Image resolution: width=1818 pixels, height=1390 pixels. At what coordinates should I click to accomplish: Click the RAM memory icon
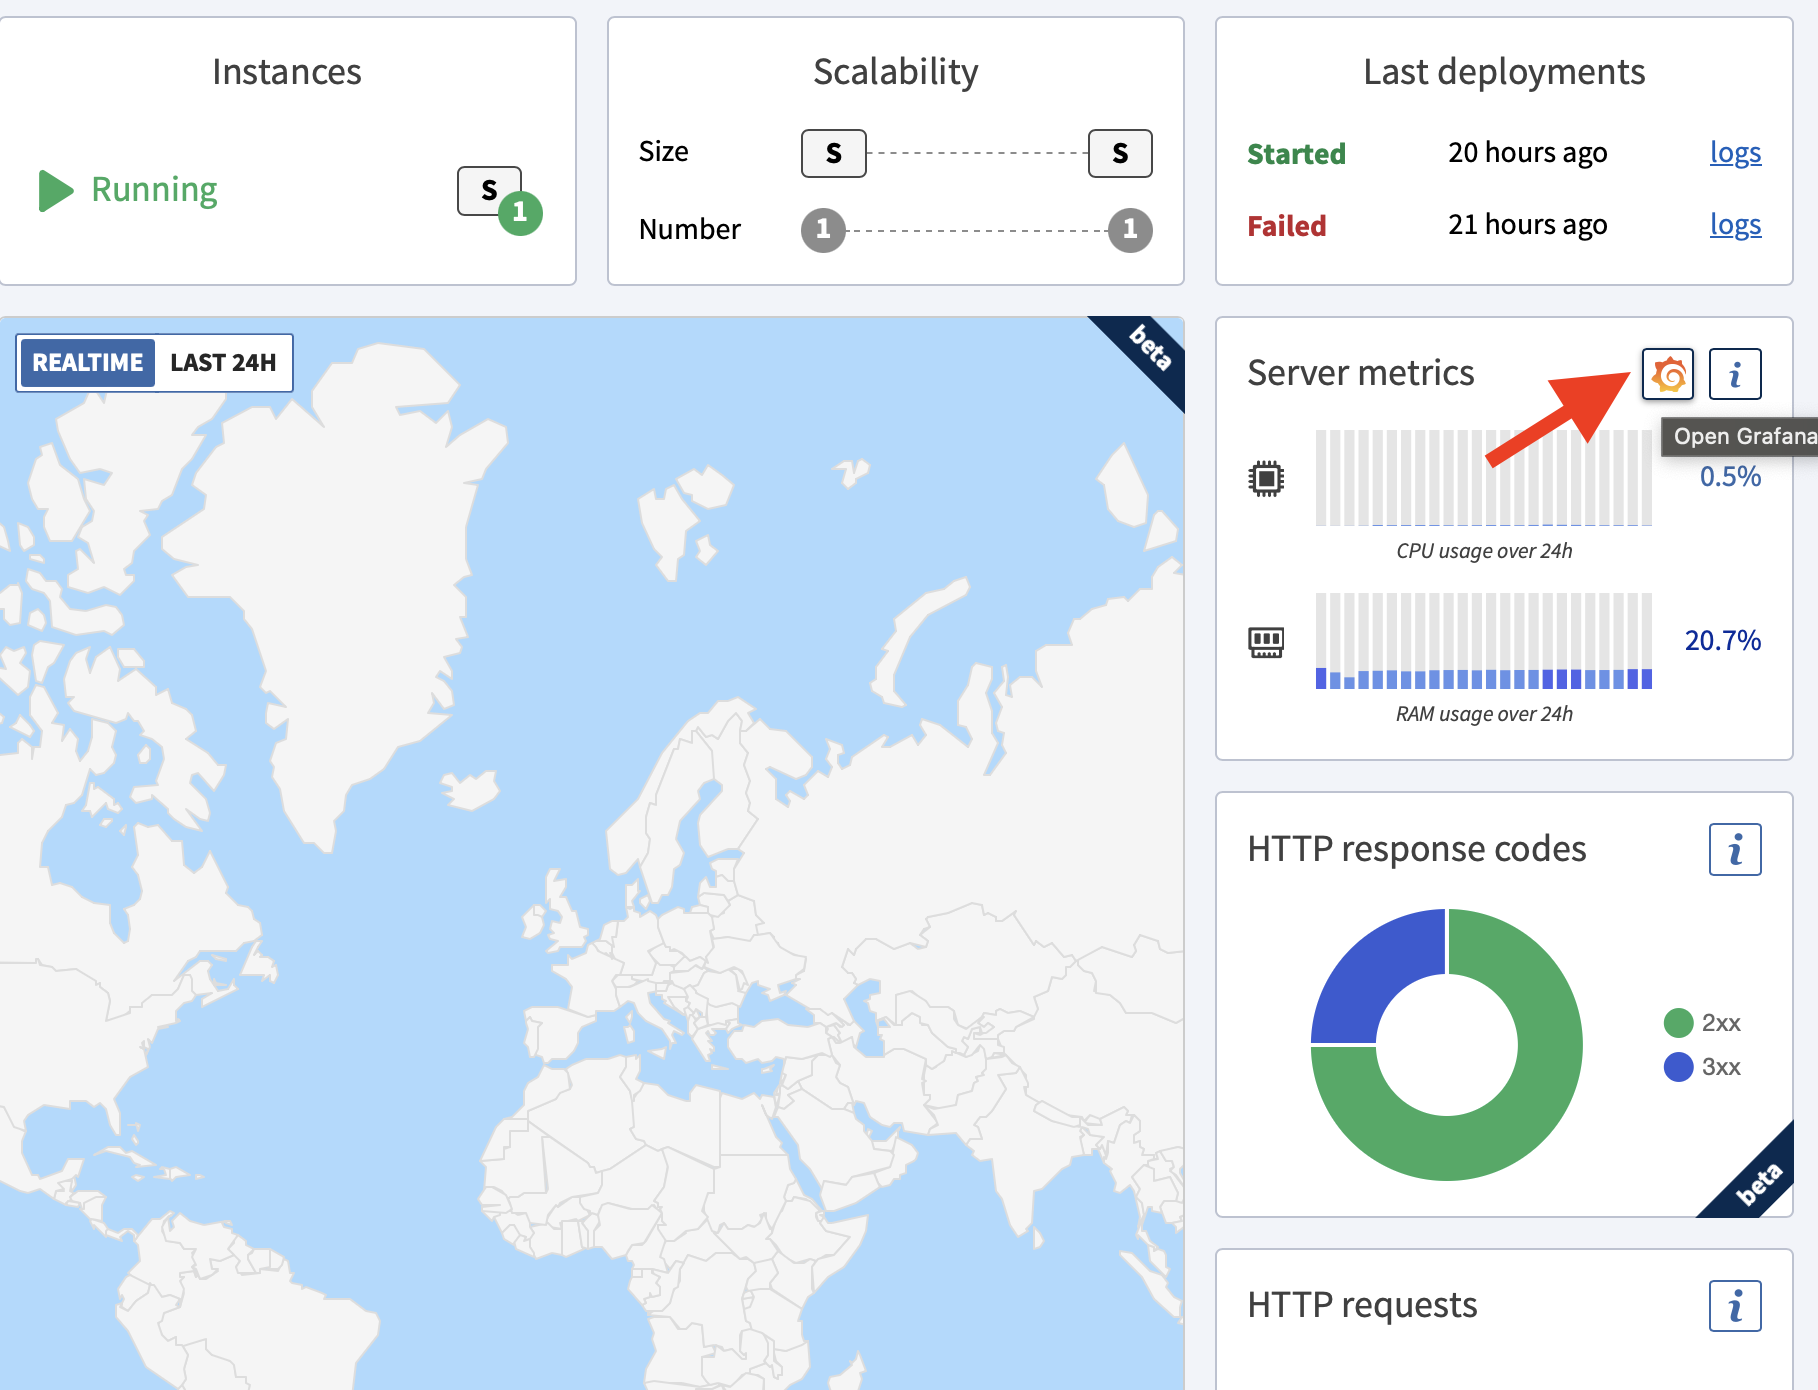pyautogui.click(x=1266, y=641)
